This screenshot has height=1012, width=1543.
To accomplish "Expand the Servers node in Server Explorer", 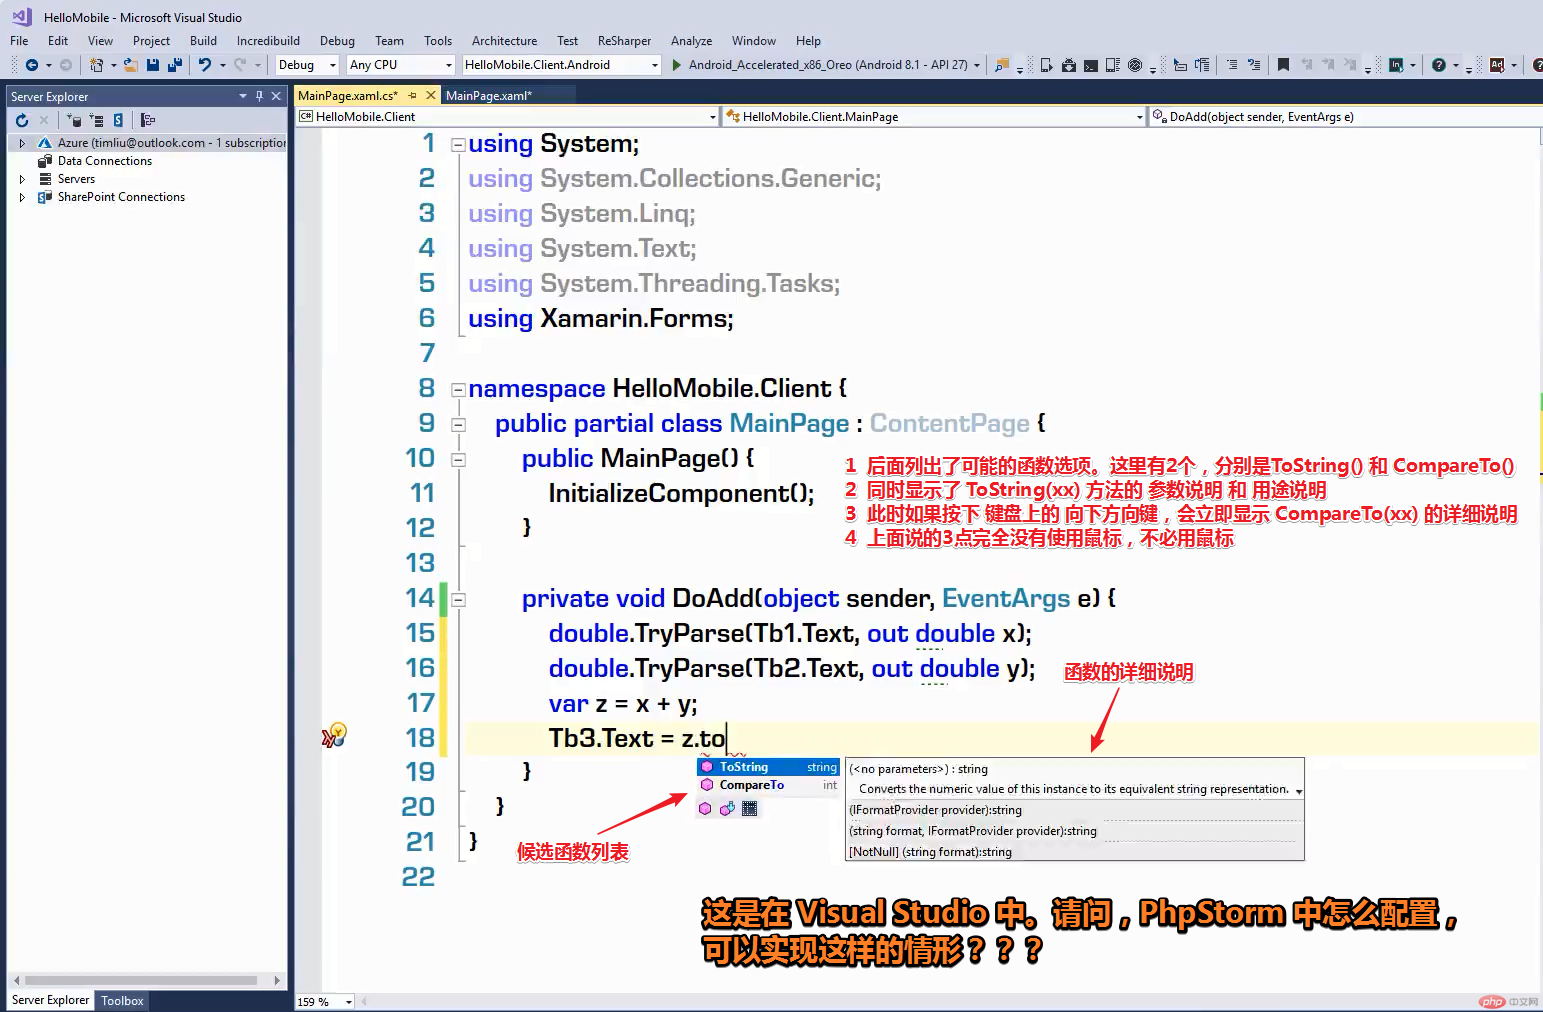I will pos(22,179).
